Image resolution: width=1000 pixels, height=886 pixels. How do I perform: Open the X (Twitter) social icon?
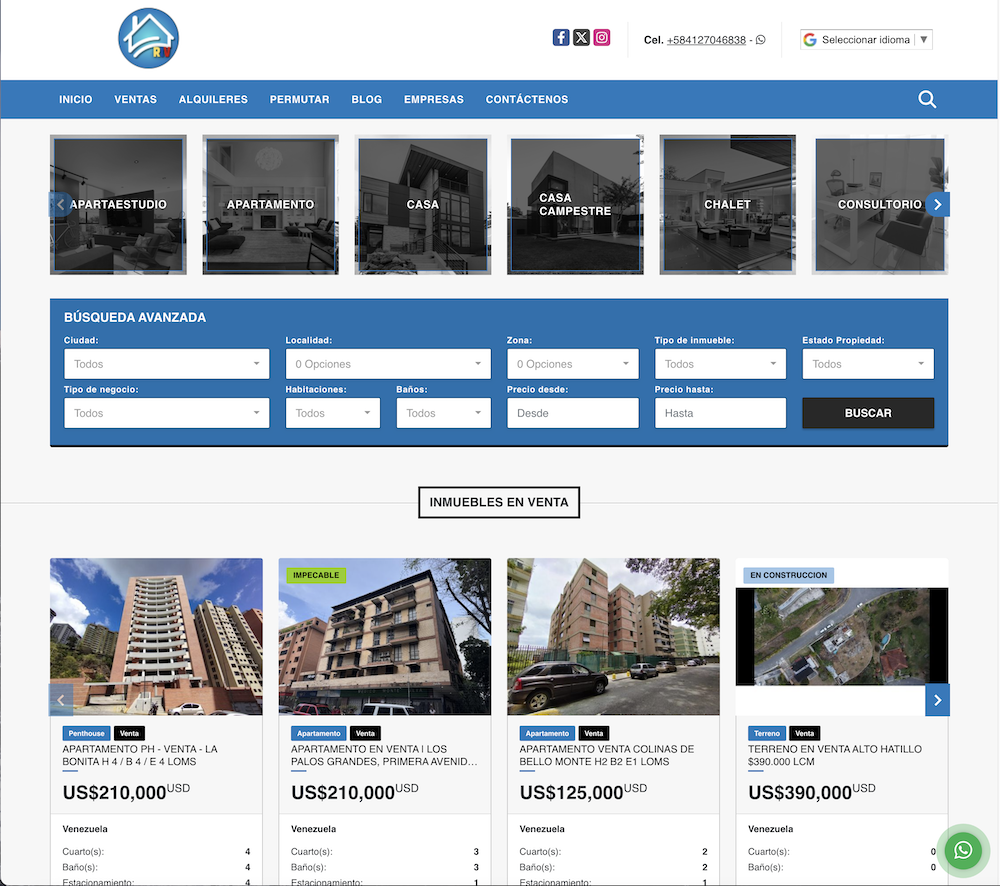tap(581, 37)
